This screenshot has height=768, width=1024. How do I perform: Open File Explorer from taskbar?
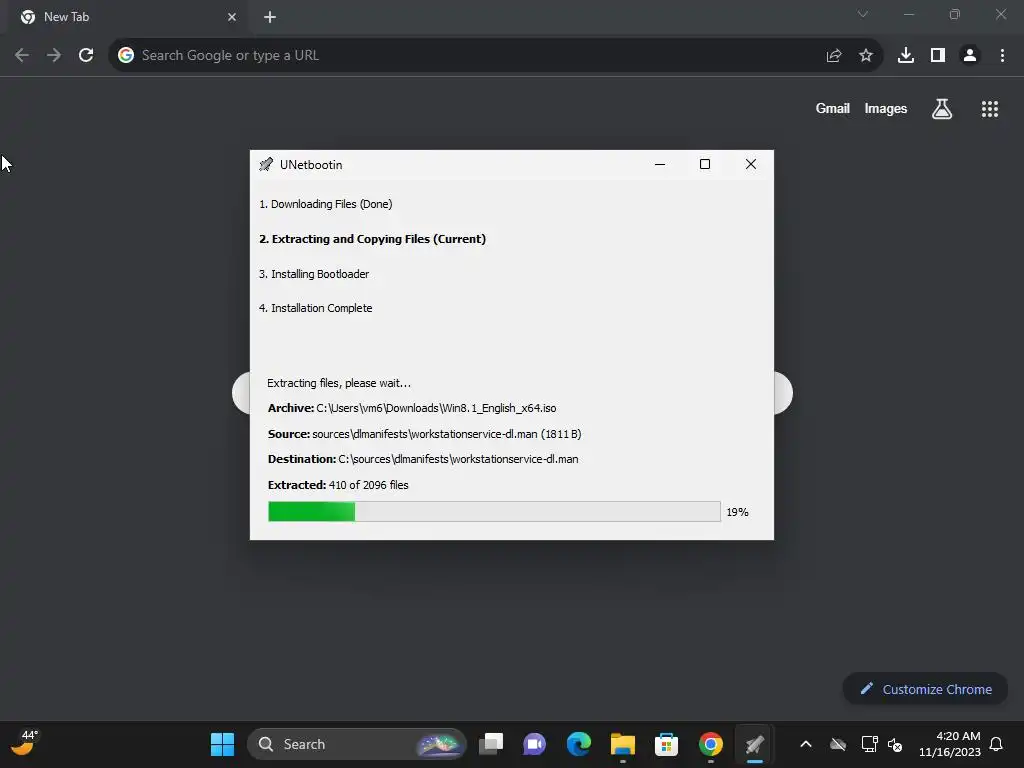tap(622, 744)
